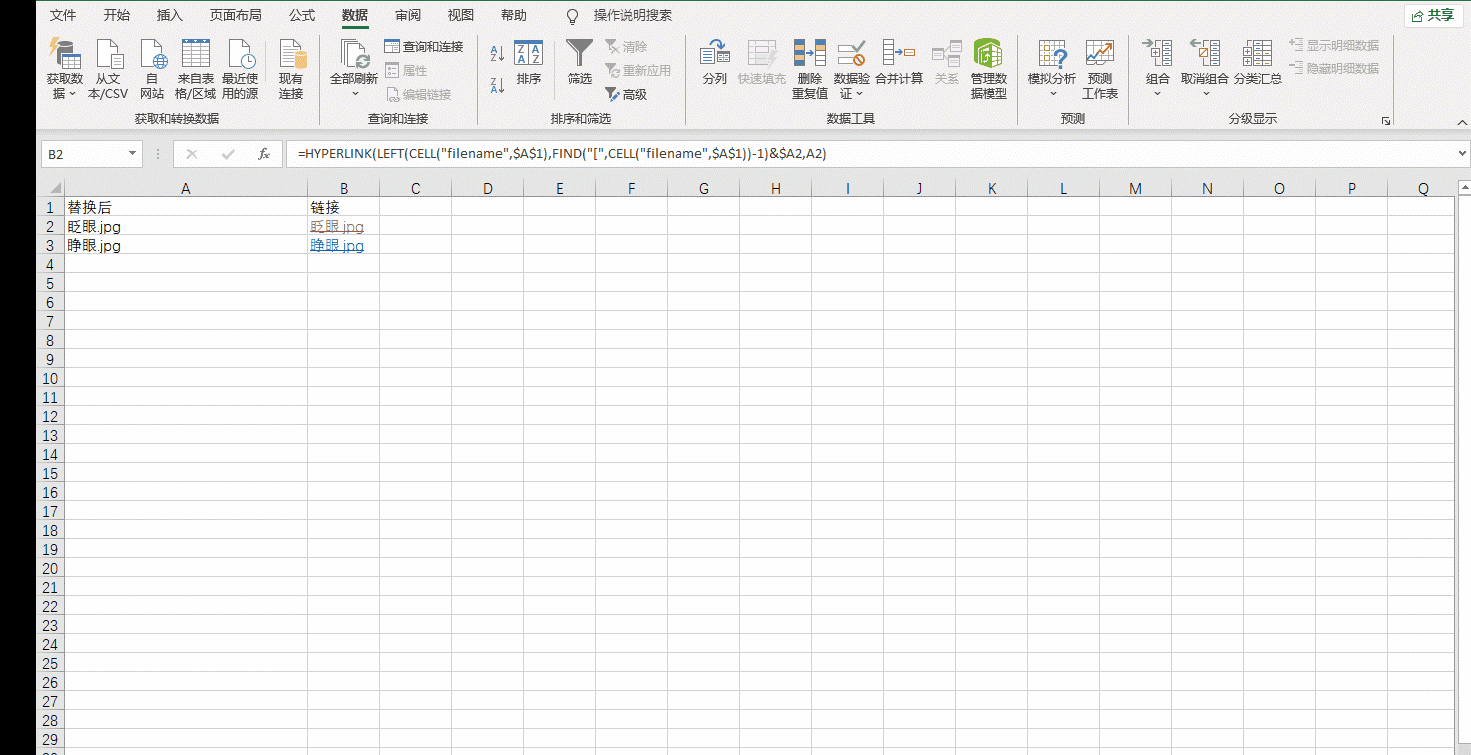Open Recent Sources (最近使用的源)
Image resolution: width=1471 pixels, height=755 pixels.
coord(240,70)
